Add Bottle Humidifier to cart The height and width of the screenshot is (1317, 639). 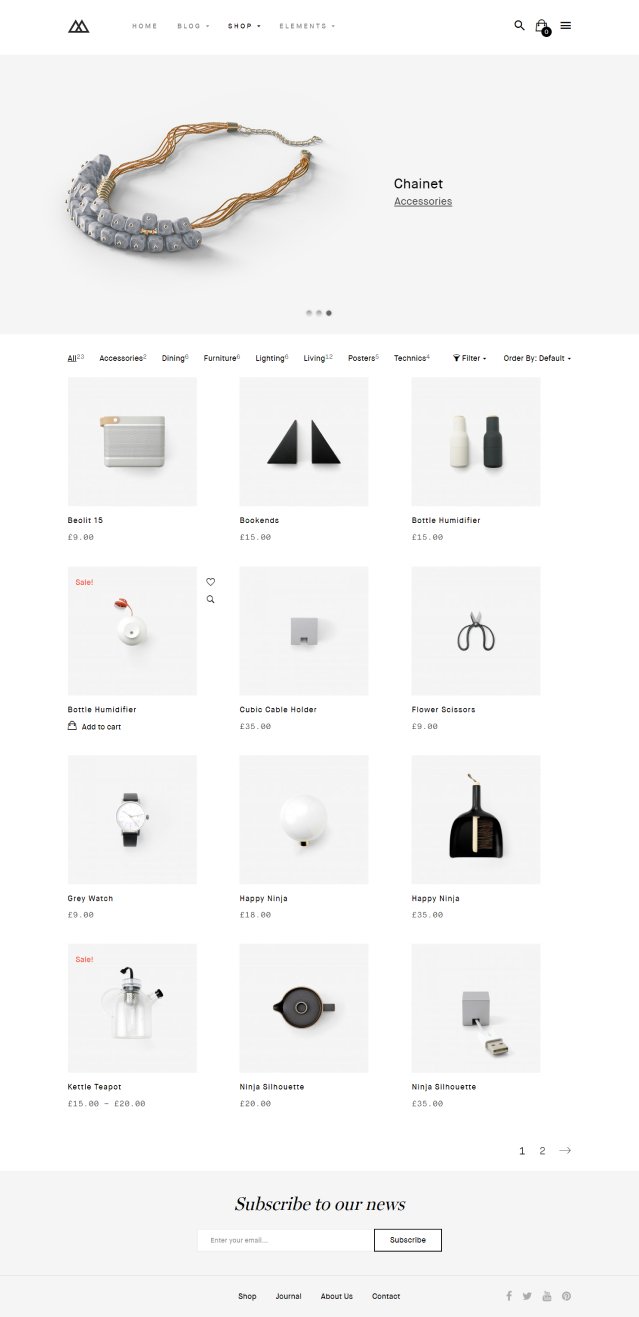tap(94, 727)
